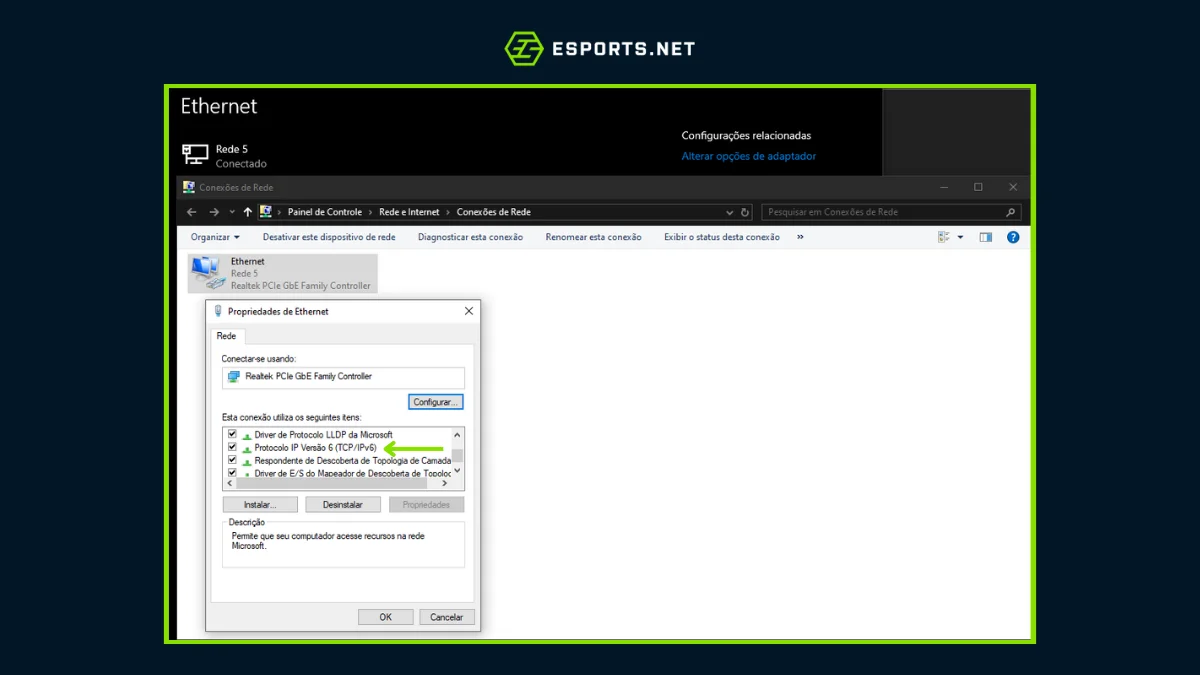Click the refresh icon in address bar
The width and height of the screenshot is (1200, 675).
745,212
